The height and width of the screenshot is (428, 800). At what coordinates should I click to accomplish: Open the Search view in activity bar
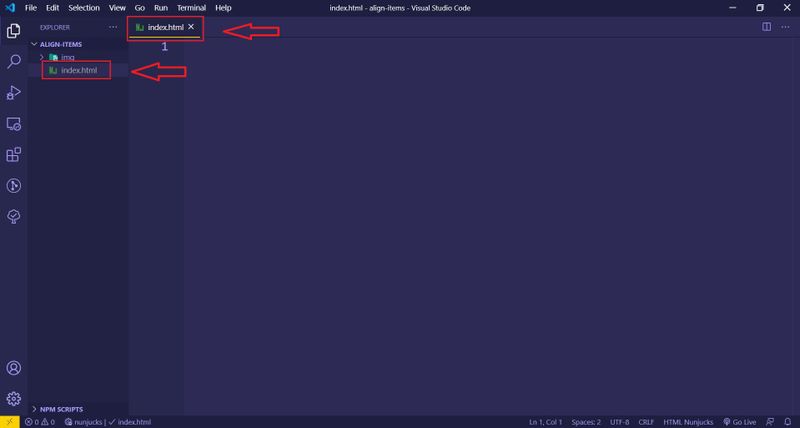click(14, 62)
